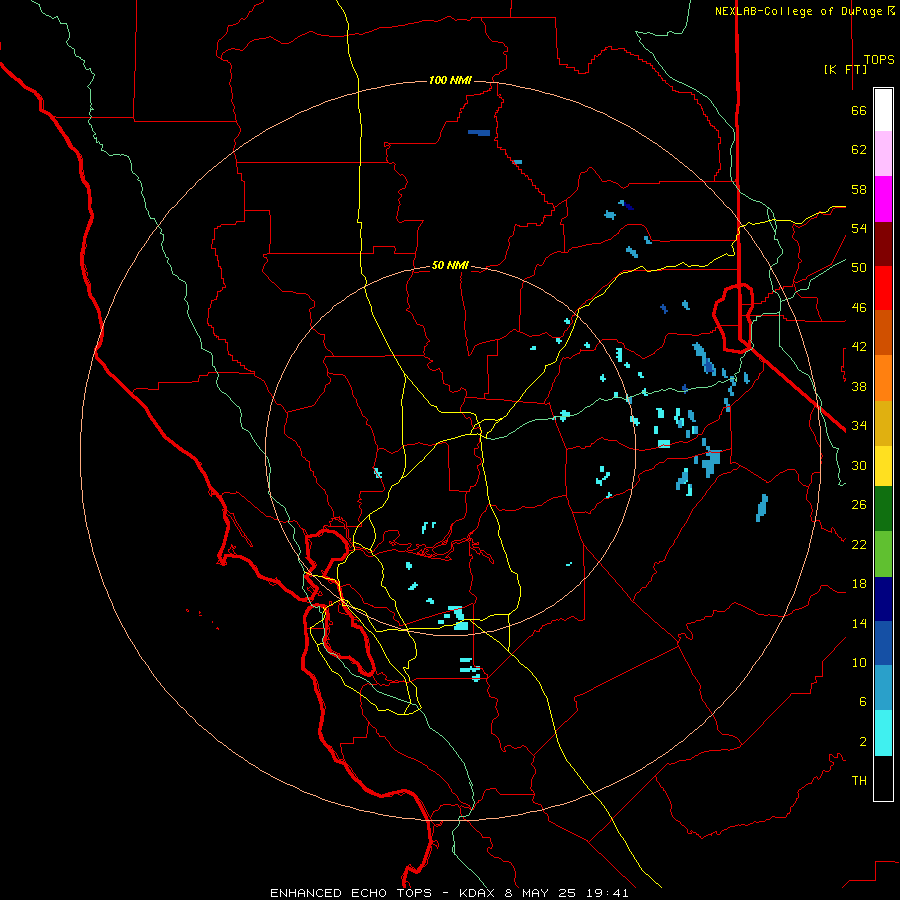Click the '14' legend value label
900x900 pixels.
(x=859, y=623)
